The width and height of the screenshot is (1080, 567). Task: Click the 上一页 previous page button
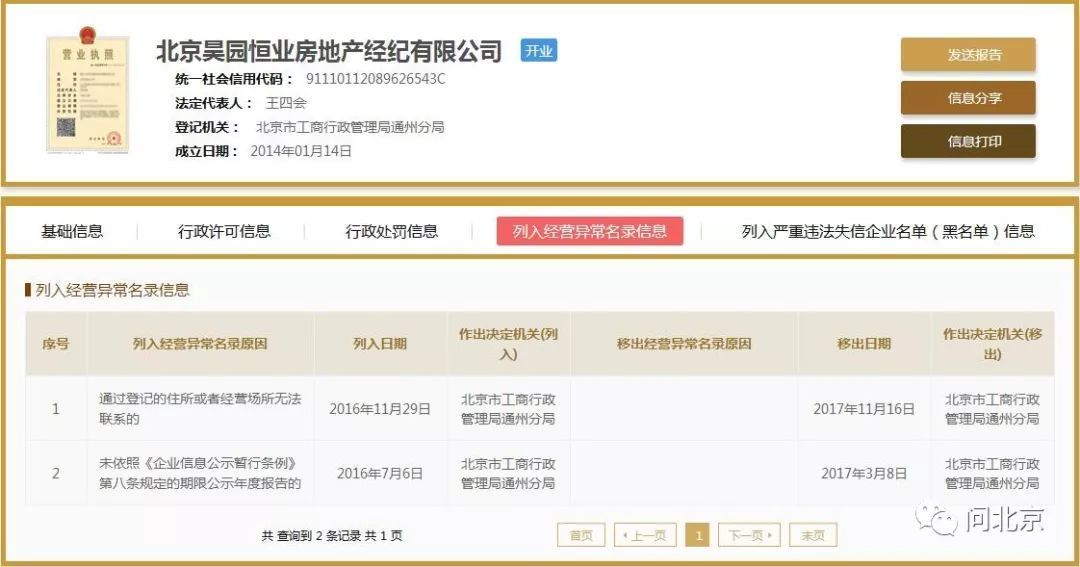coord(645,536)
